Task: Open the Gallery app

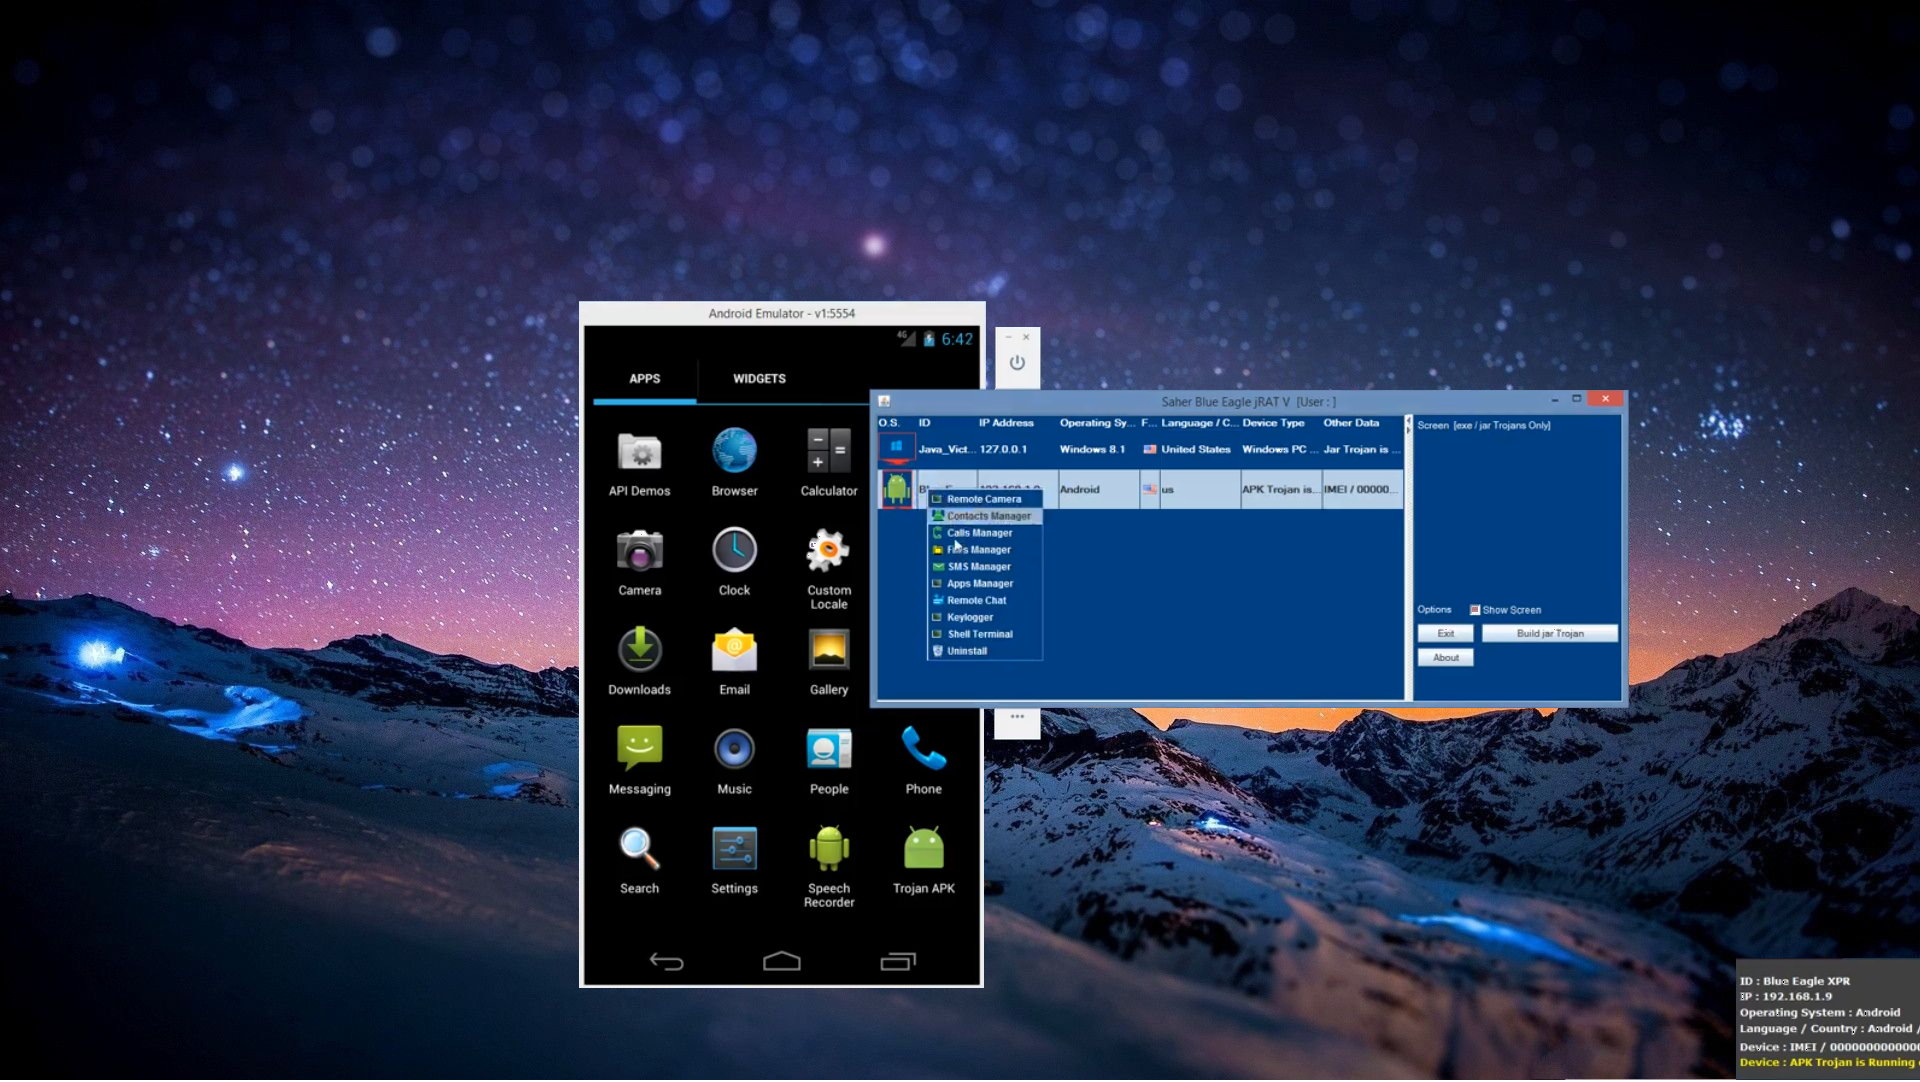Action: coord(828,651)
